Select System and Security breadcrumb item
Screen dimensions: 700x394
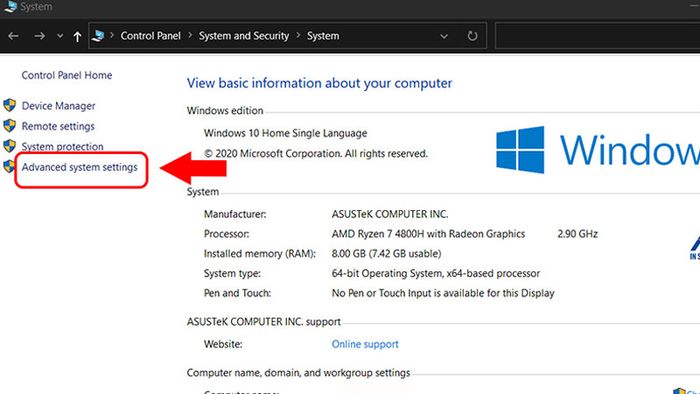click(244, 36)
